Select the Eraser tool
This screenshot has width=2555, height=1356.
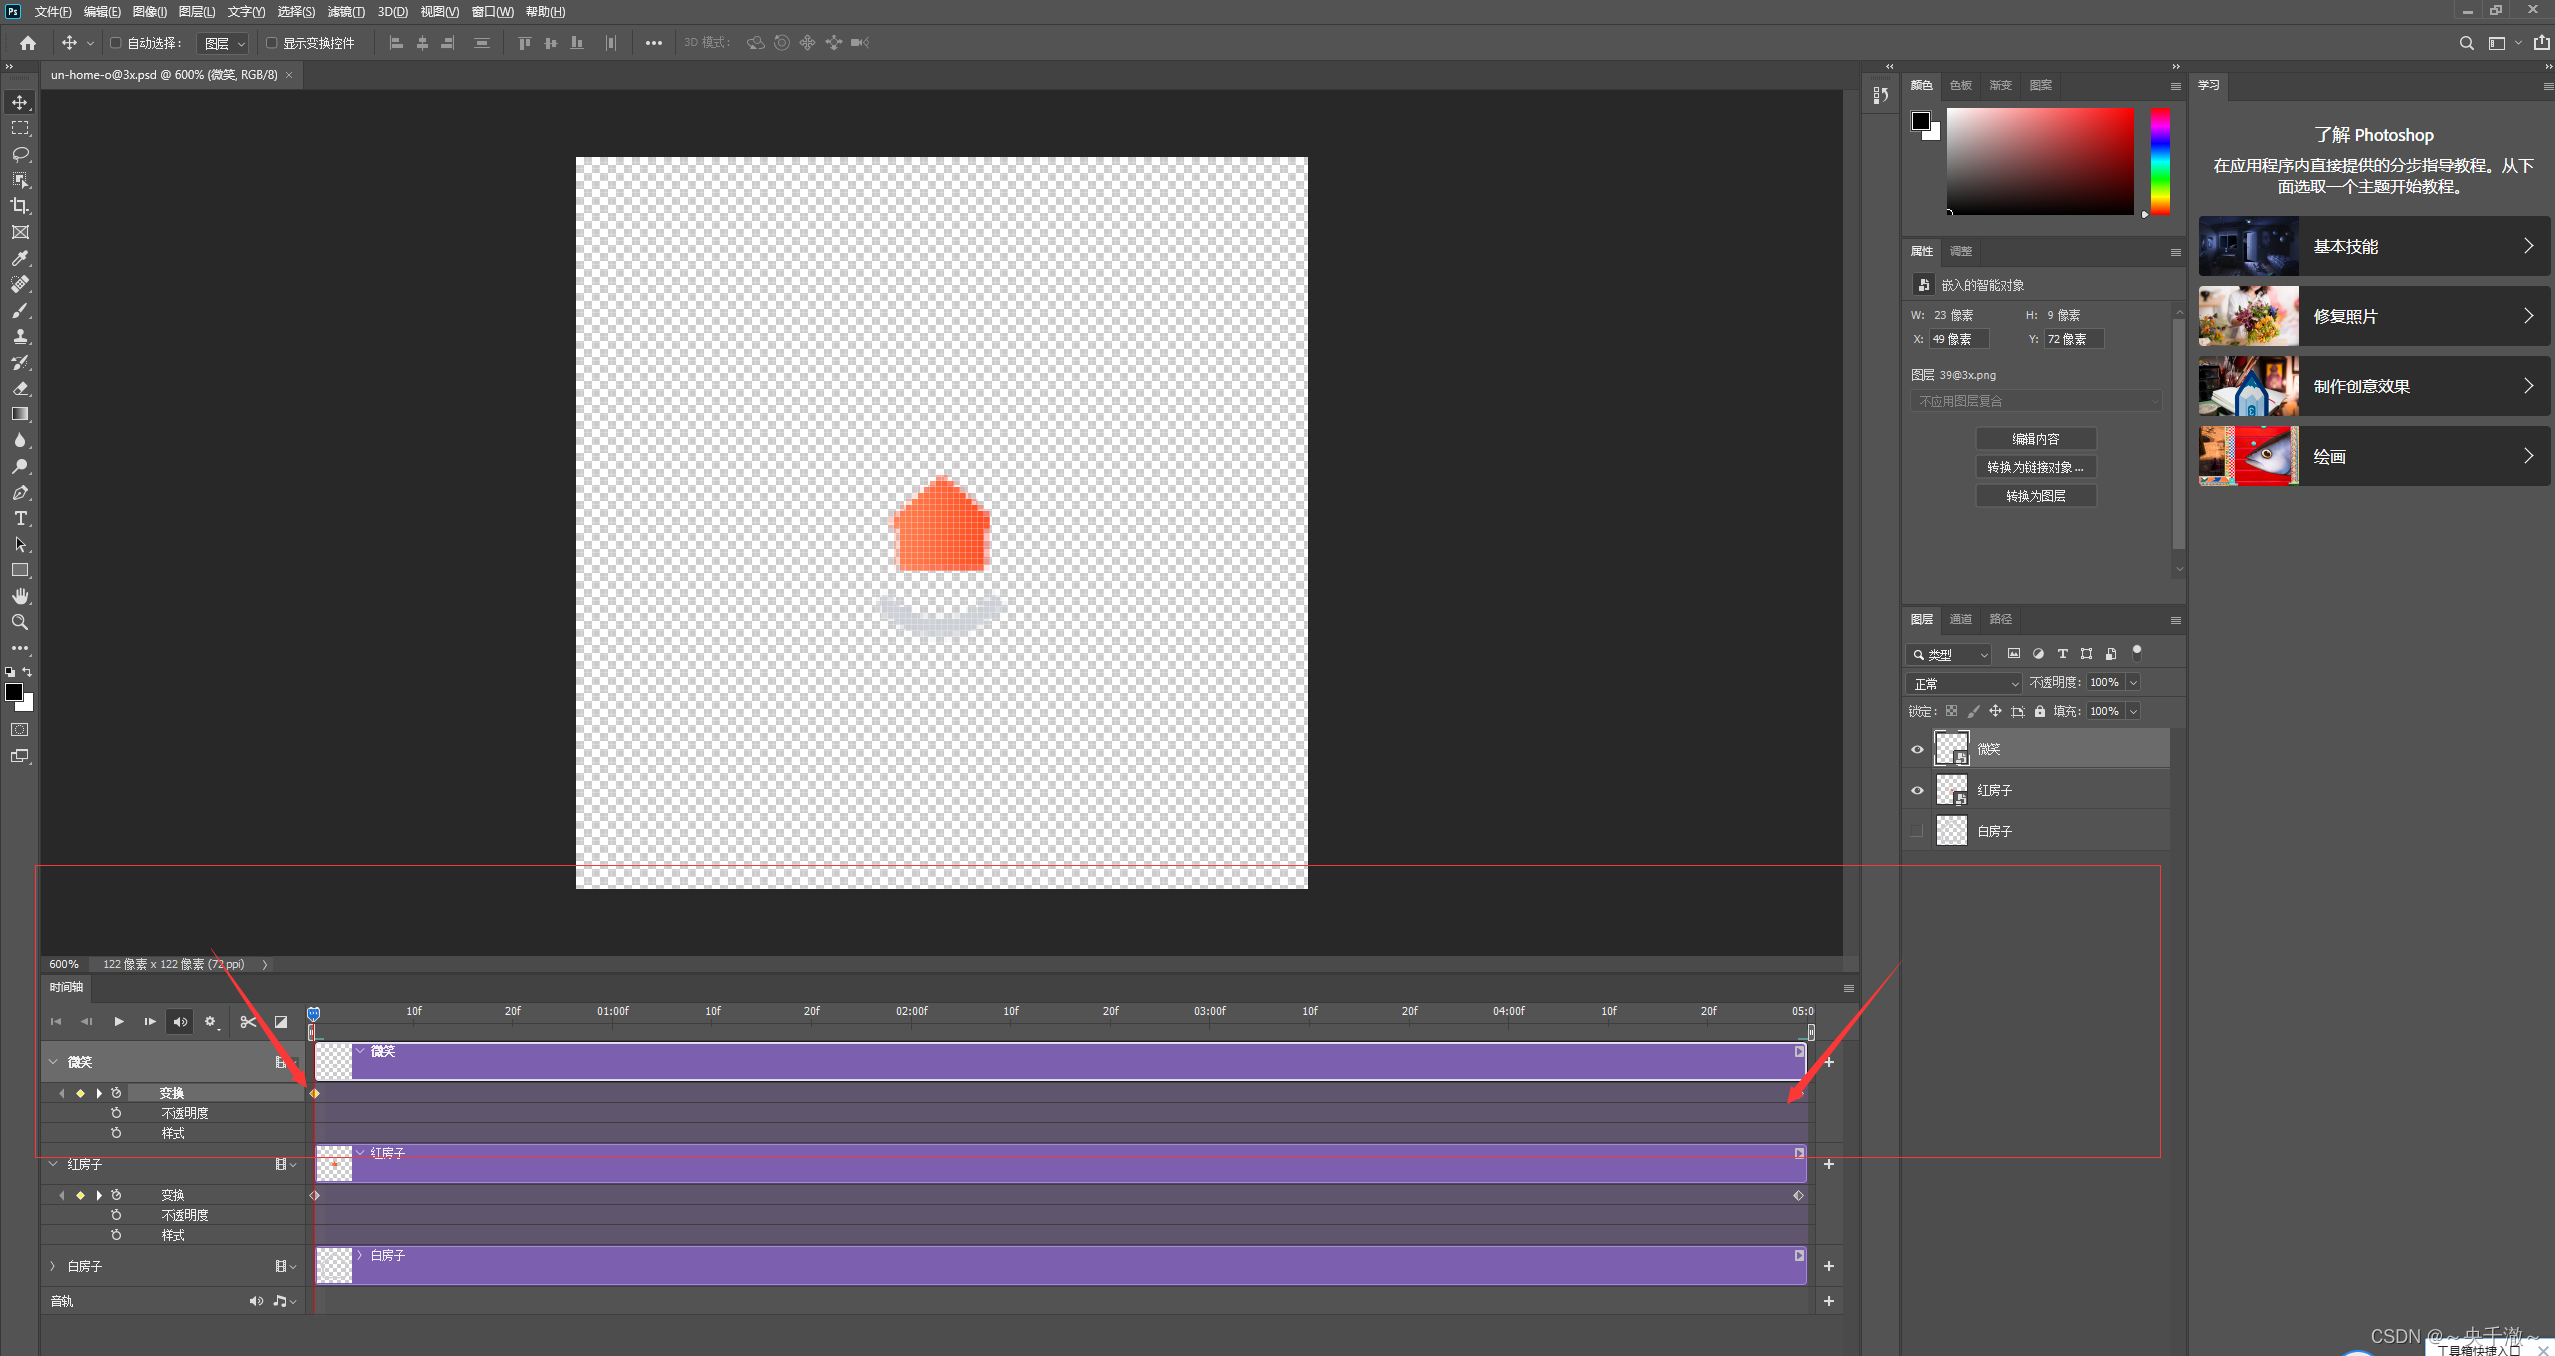point(20,388)
